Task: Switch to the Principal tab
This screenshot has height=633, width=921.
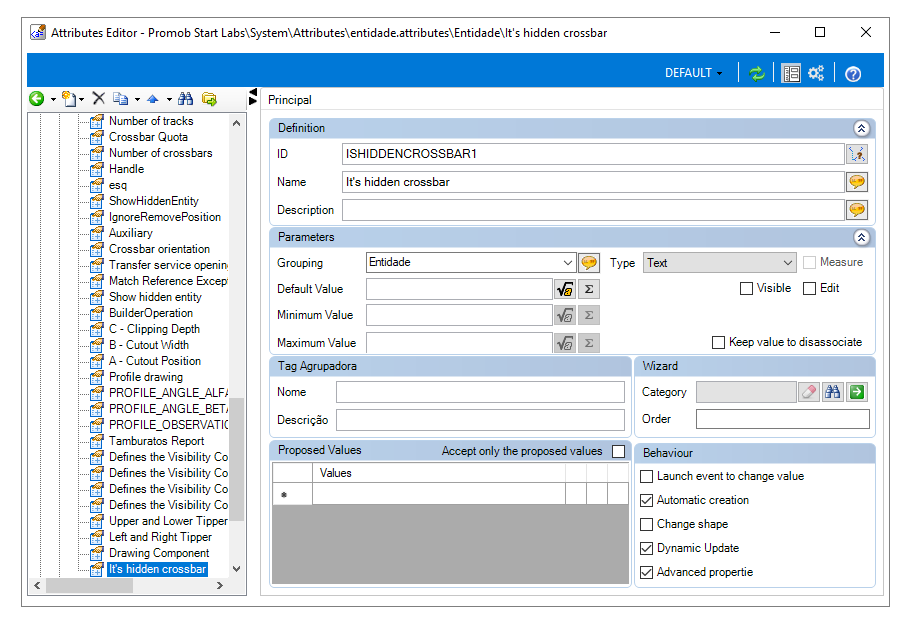Action: click(x=290, y=100)
